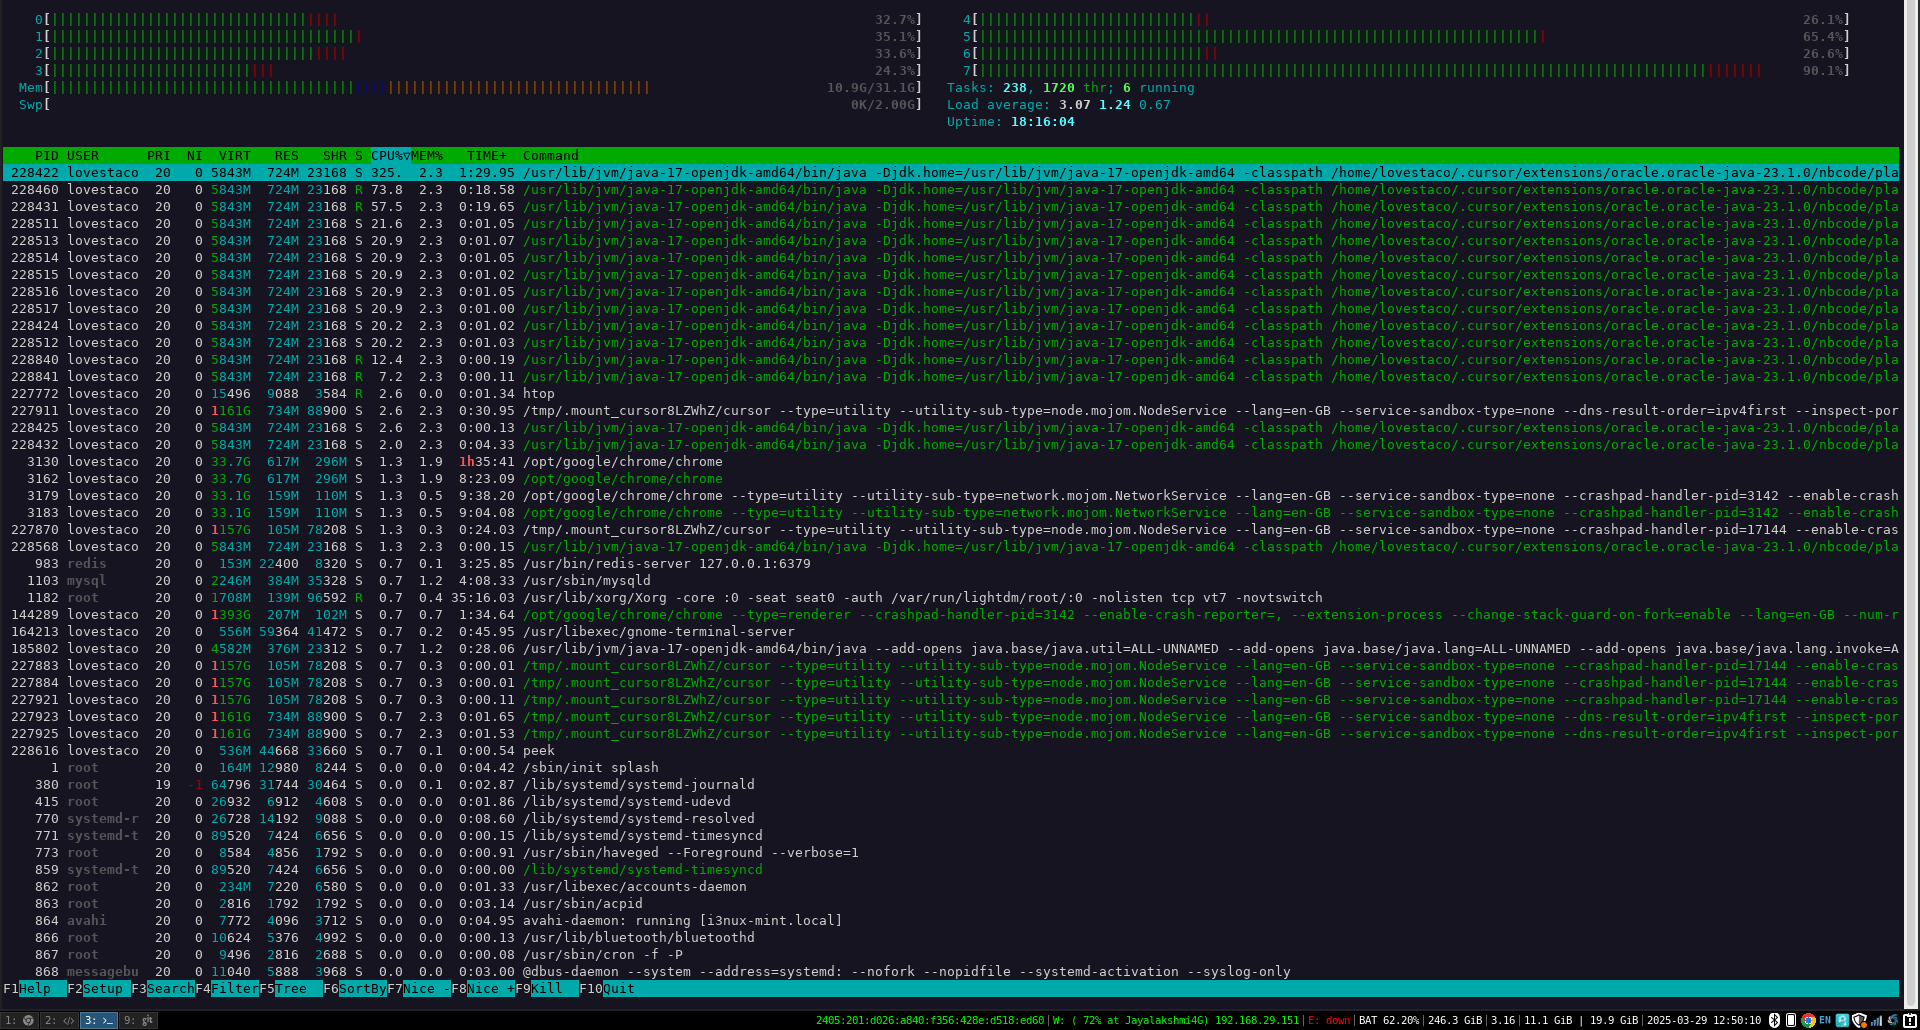Screen dimensions: 1920x1030
Task: Switch to workspace 2 code icon
Action: click(60, 1020)
